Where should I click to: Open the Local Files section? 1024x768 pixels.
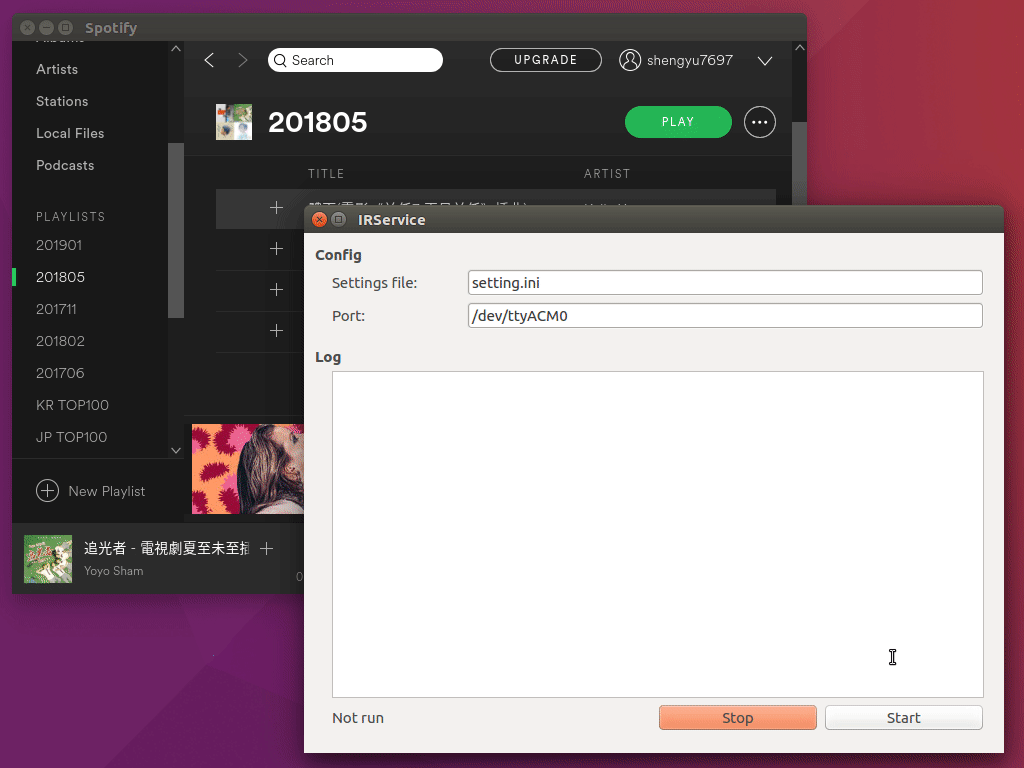pos(70,133)
